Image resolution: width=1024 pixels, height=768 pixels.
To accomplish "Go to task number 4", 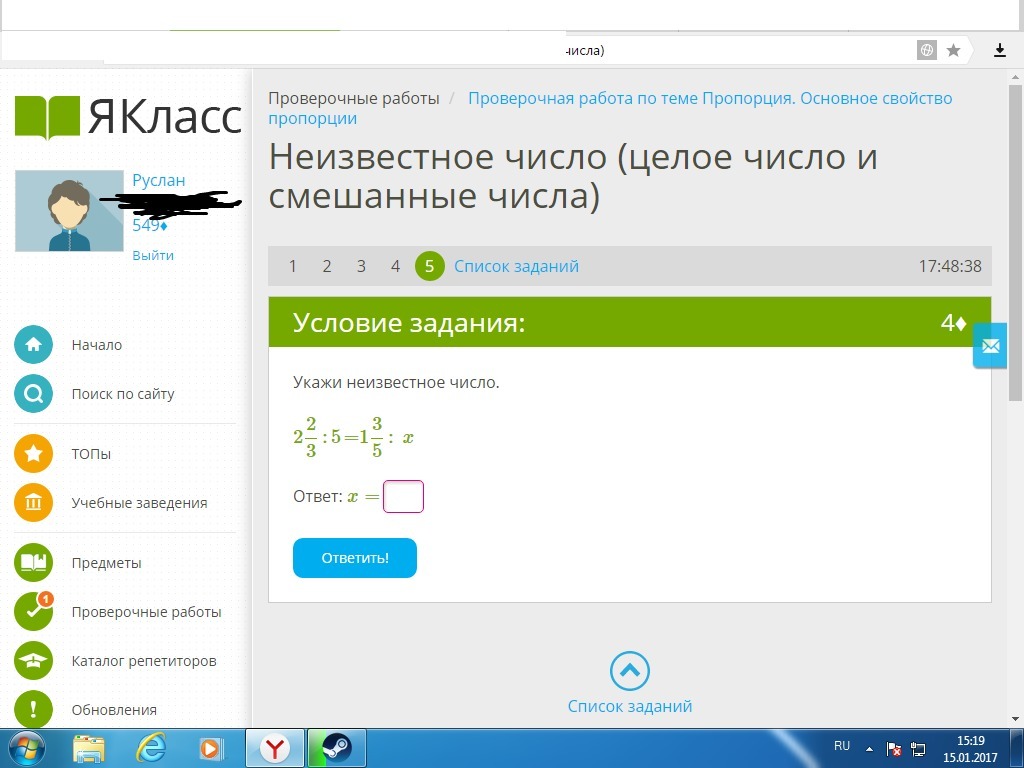I will pyautogui.click(x=395, y=266).
